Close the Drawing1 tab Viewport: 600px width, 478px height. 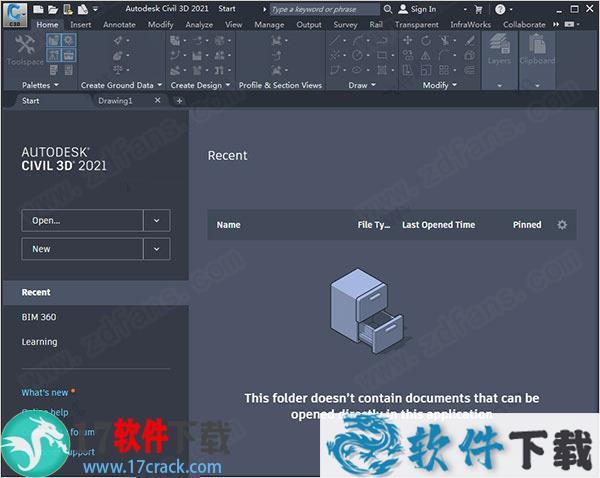[x=158, y=101]
